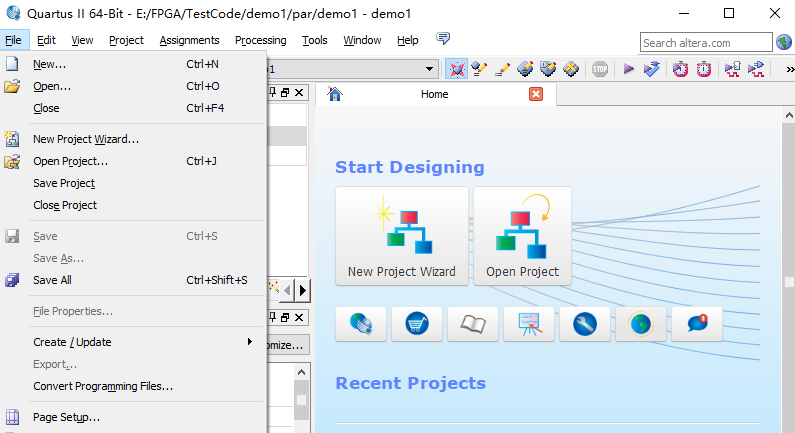Screen dimensions: 795x433
Task: Run RTL Simulation toolbar icon
Action: [x=732, y=69]
